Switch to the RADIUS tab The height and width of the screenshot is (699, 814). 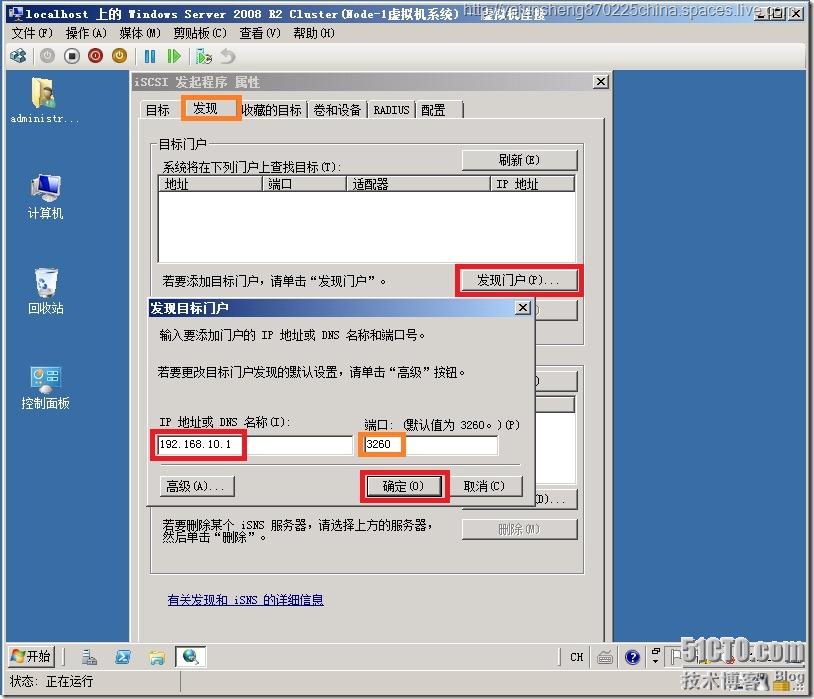[x=391, y=110]
